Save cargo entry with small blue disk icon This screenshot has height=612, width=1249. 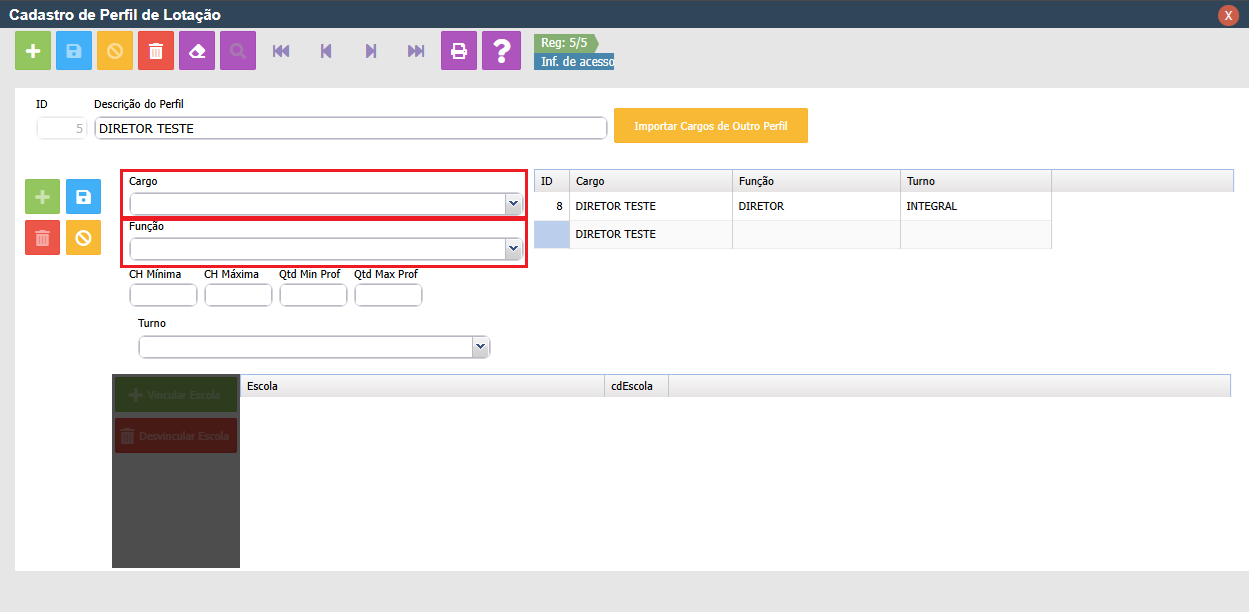[84, 197]
